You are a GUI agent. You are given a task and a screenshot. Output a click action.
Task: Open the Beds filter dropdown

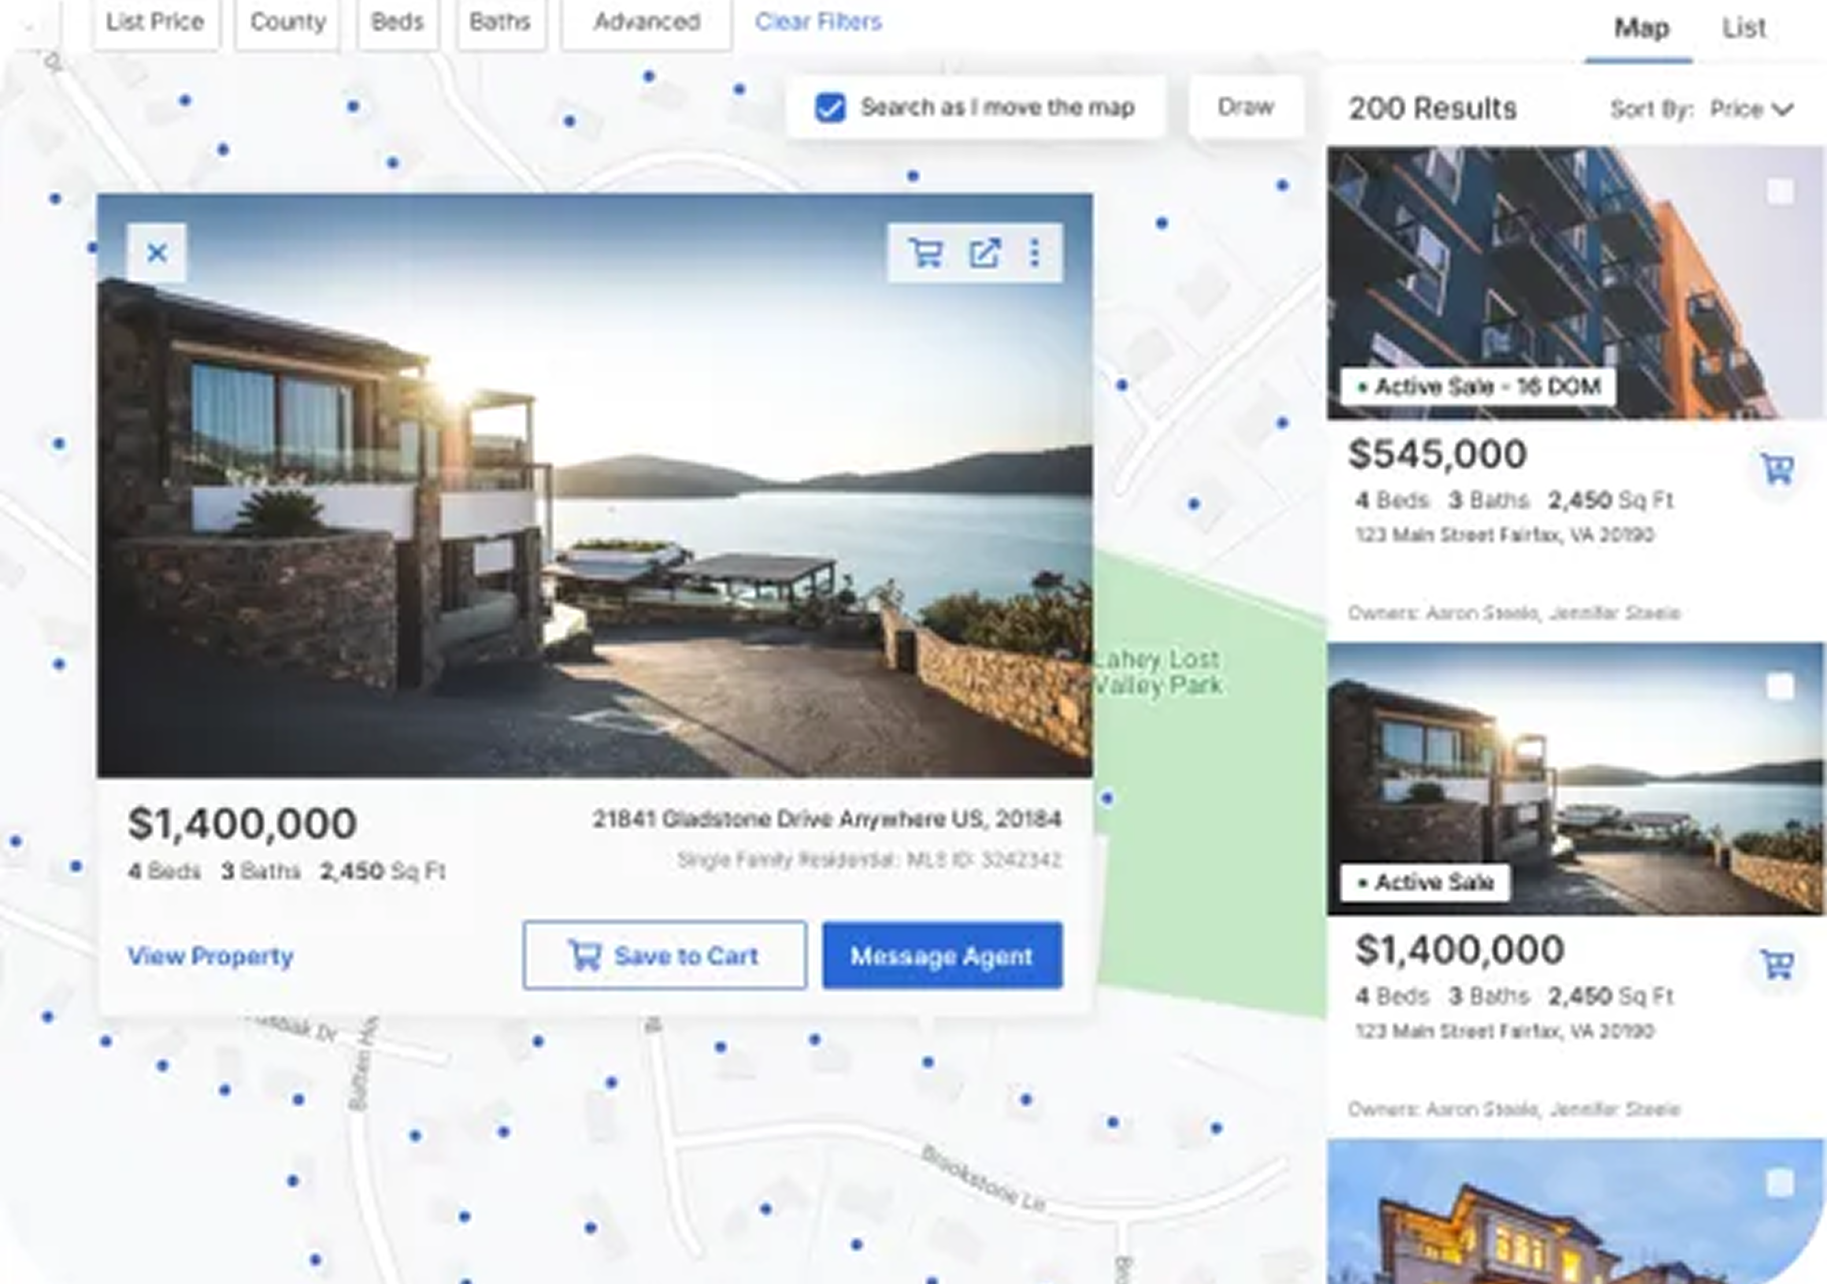[x=398, y=22]
